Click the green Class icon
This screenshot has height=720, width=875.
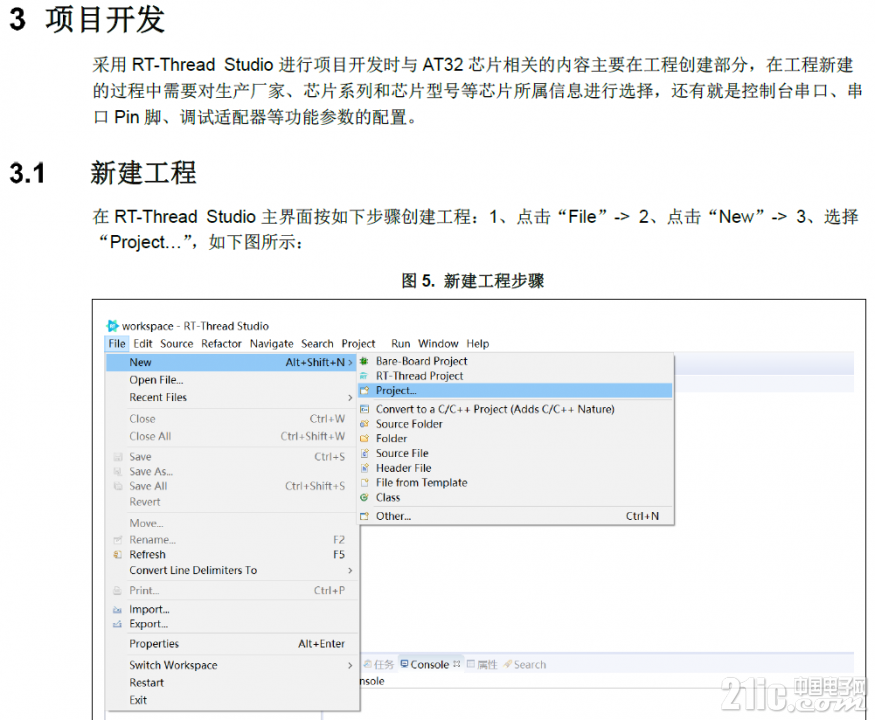click(364, 497)
